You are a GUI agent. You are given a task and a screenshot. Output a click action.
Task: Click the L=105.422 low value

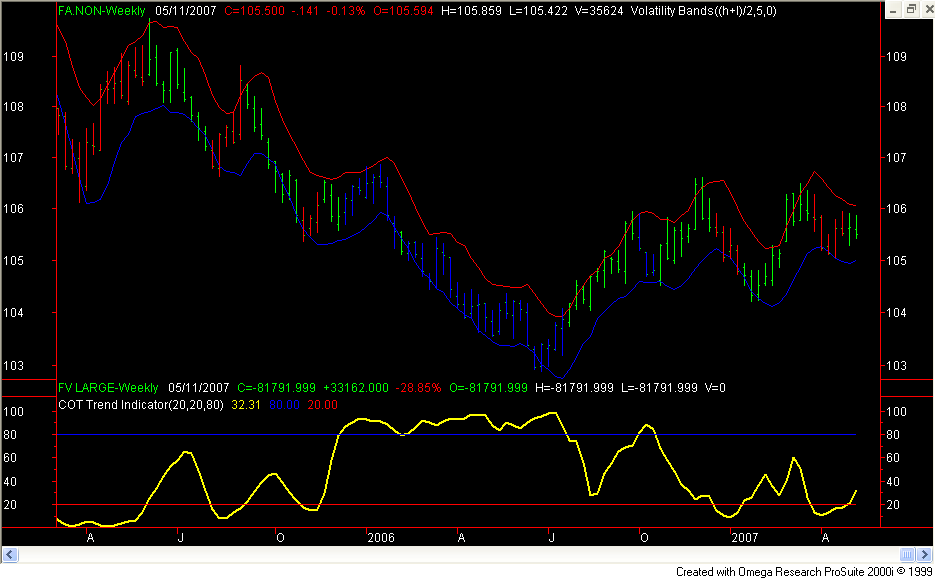(x=538, y=11)
